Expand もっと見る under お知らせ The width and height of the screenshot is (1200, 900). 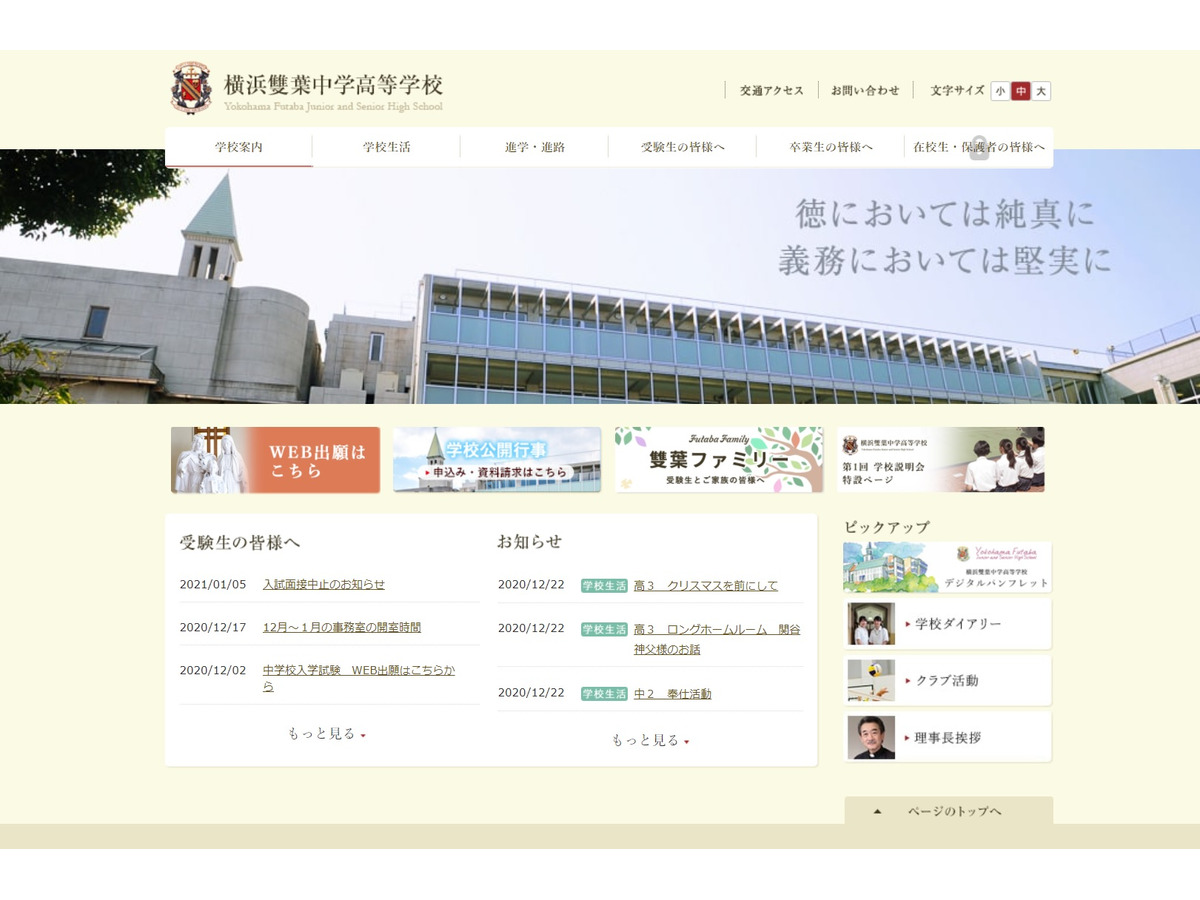click(648, 740)
